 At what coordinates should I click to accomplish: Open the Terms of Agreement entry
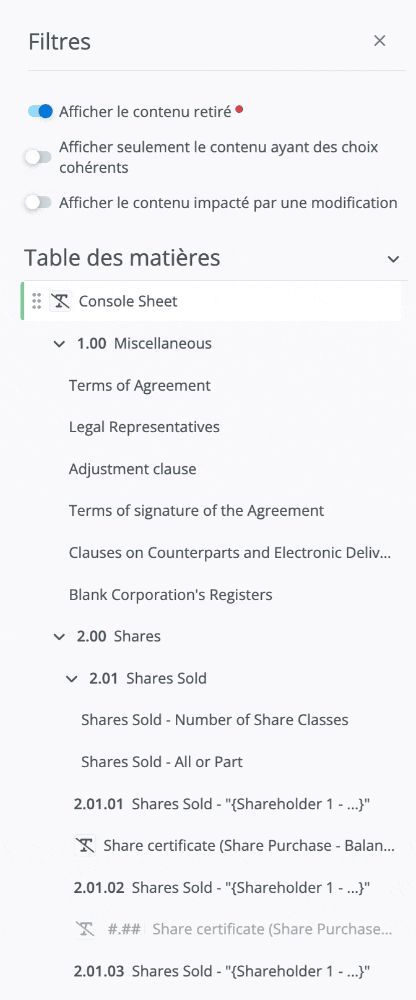click(x=140, y=385)
